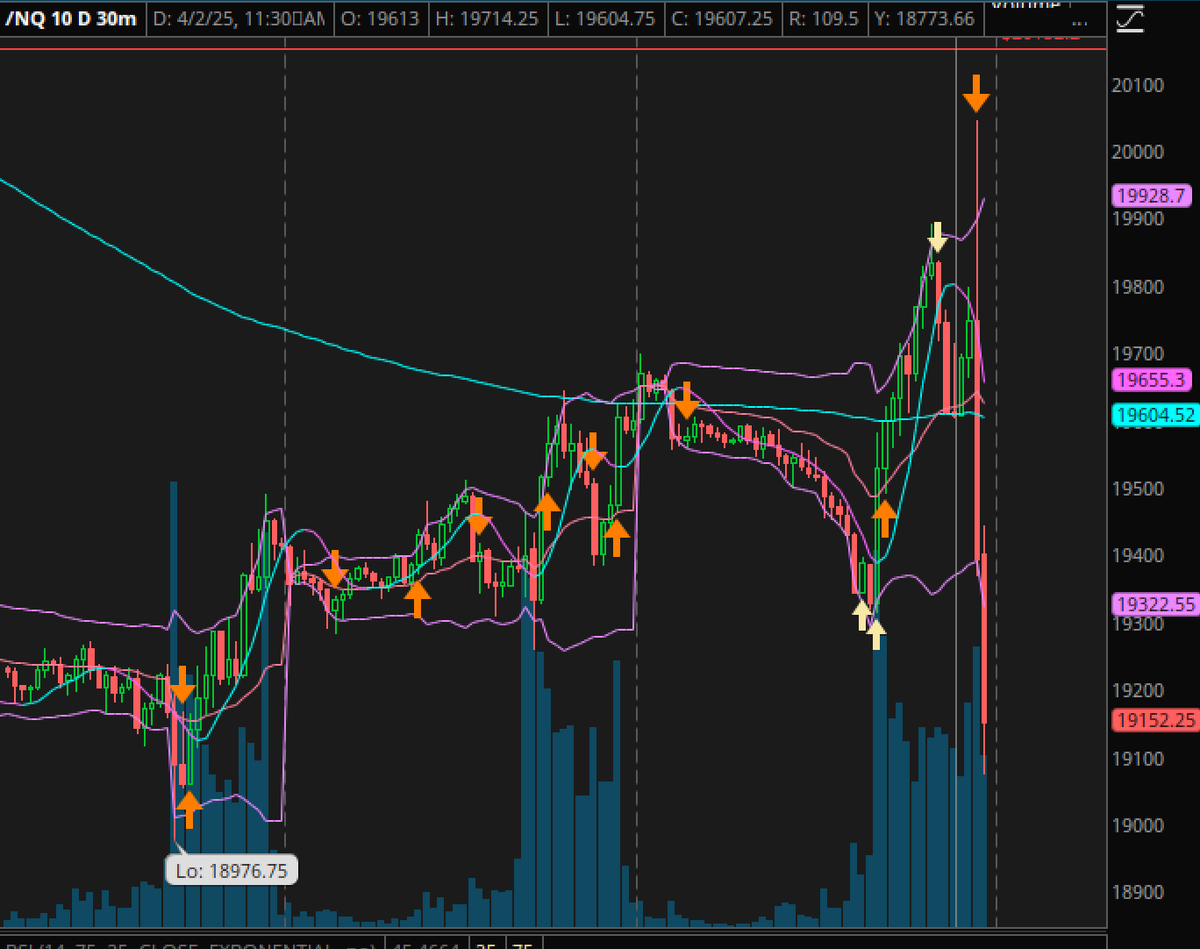This screenshot has width=1200, height=949.
Task: Click the 19200 price axis label
Action: [x=1137, y=691]
